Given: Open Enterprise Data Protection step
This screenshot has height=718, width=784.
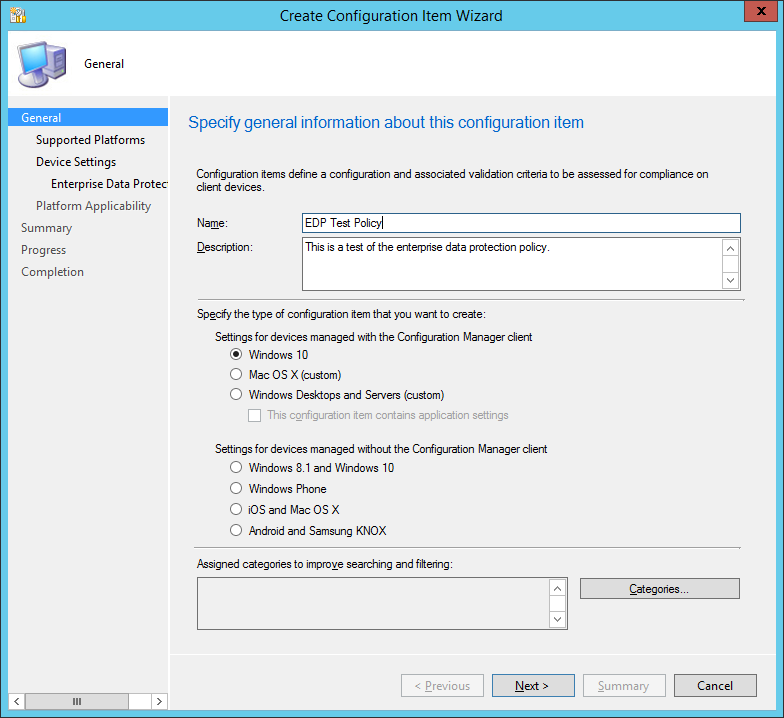Looking at the screenshot, I should (108, 184).
